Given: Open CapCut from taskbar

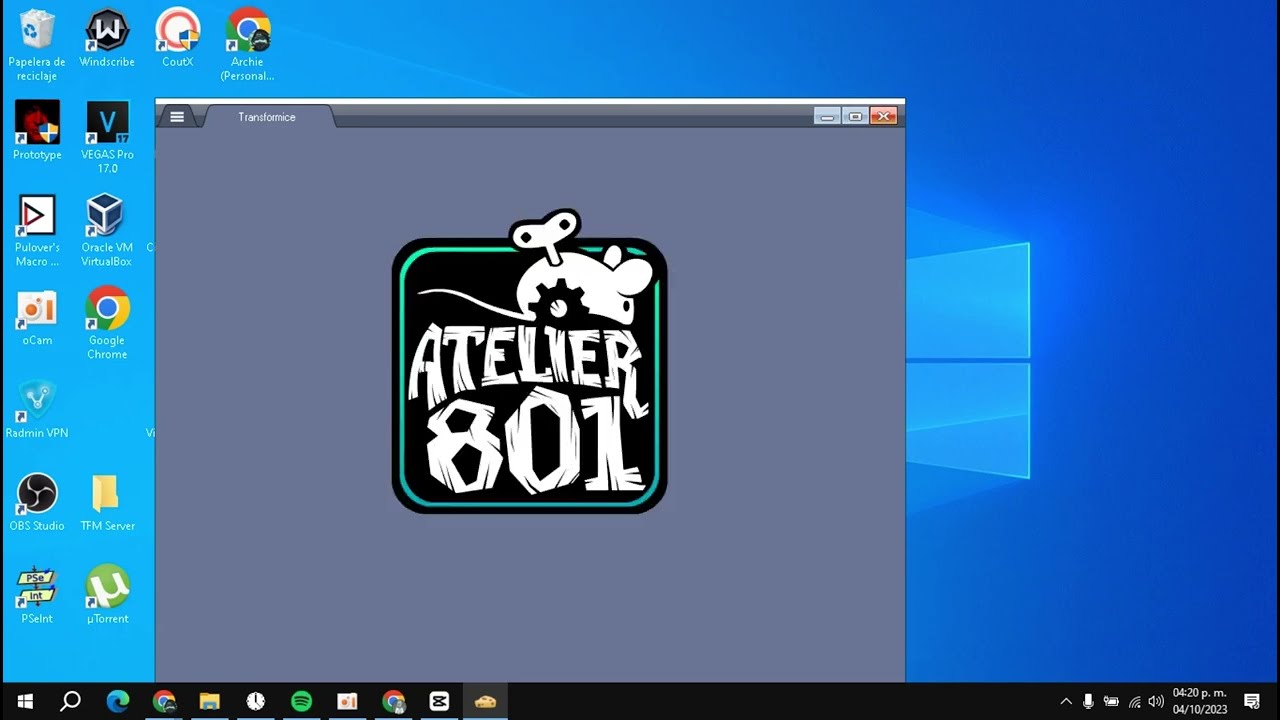Looking at the screenshot, I should click(439, 701).
